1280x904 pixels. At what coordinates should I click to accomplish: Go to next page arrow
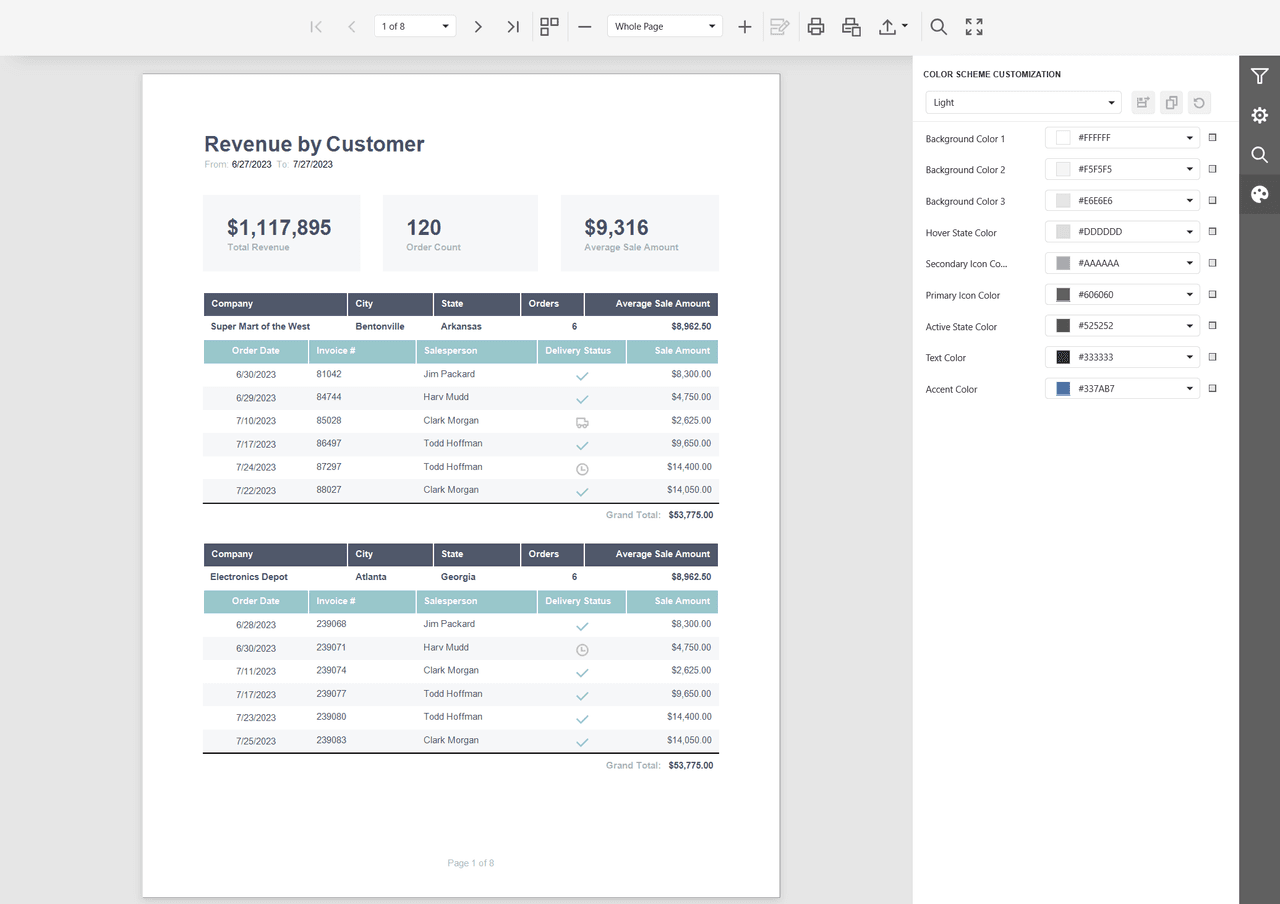(x=478, y=27)
